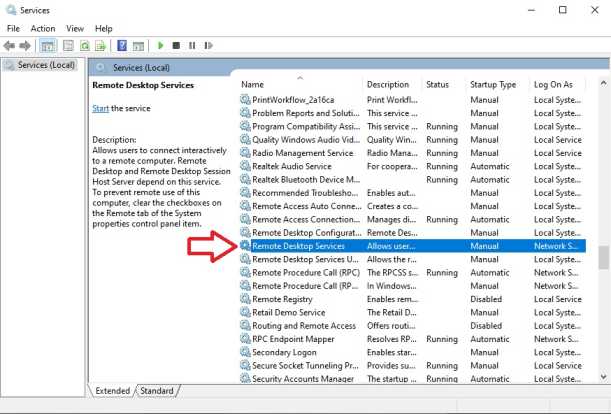This screenshot has width=611, height=414.
Task: Switch to the Standard tab
Action: (x=157, y=391)
